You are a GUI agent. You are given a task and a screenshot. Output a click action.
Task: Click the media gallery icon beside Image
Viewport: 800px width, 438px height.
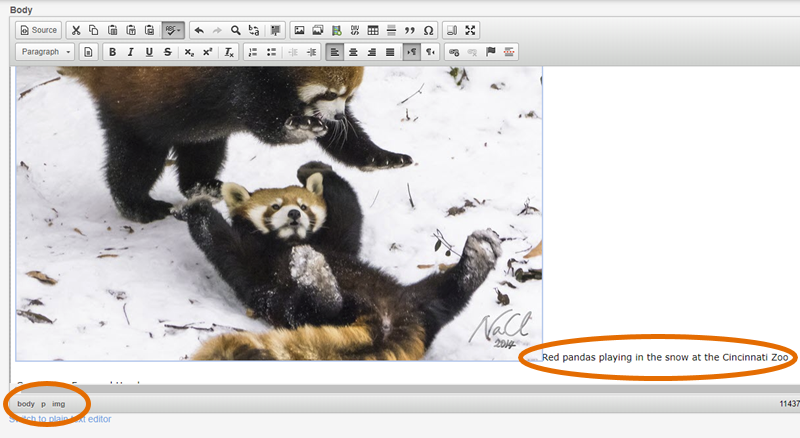coord(318,30)
